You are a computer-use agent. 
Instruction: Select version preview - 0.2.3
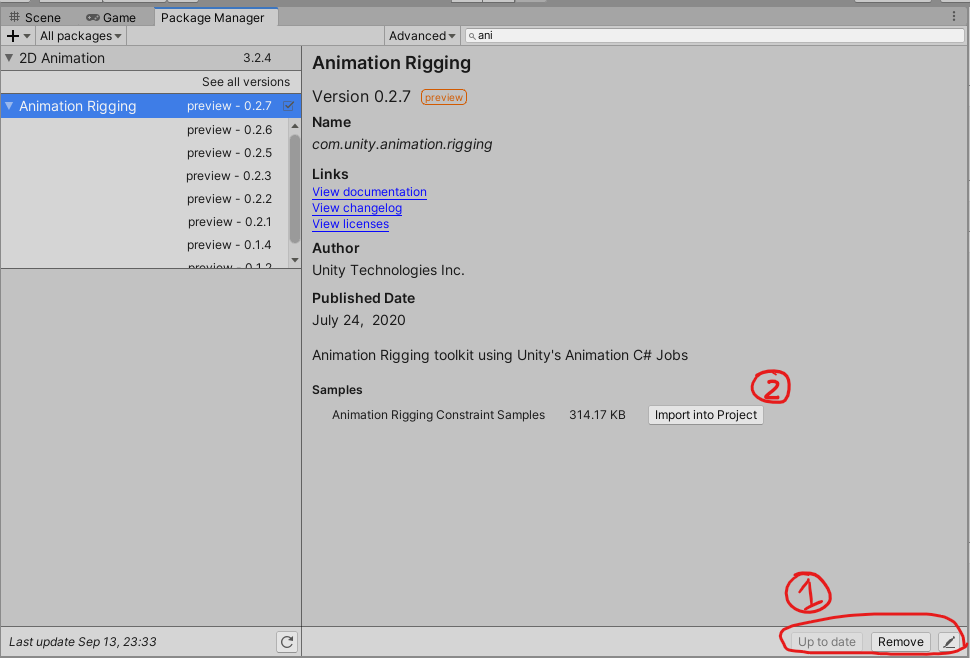point(229,176)
